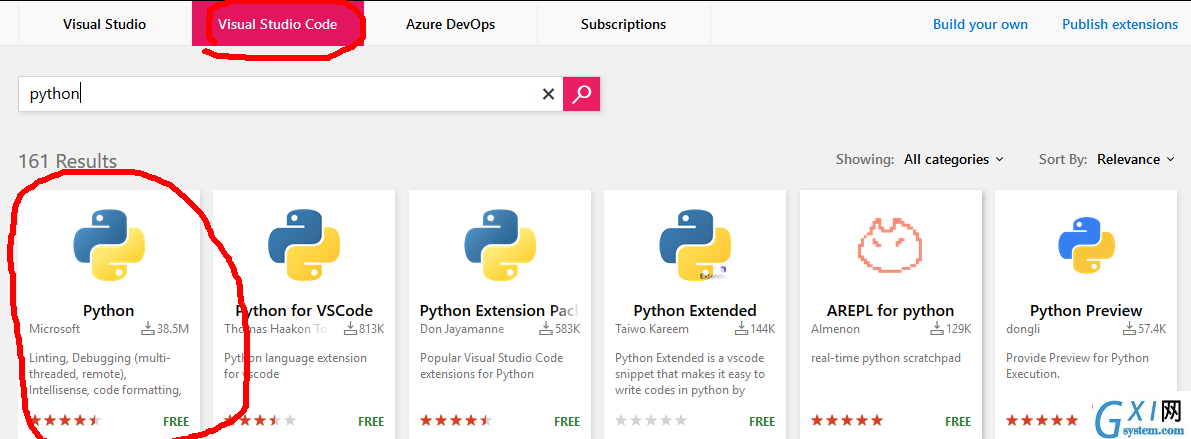Image resolution: width=1191 pixels, height=439 pixels.
Task: Click the Popular Visual Studio Code extensions description
Action: pos(491,366)
